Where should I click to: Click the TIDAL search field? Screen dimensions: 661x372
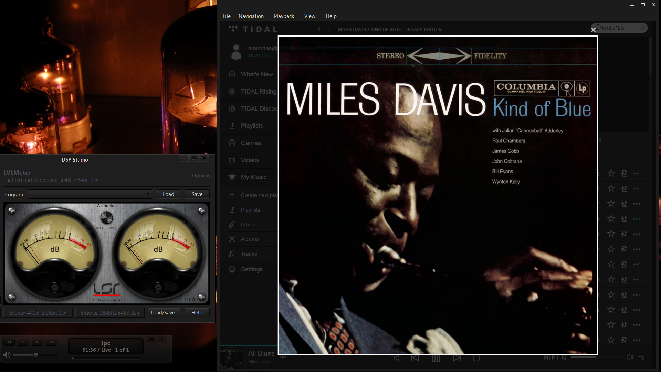[618, 28]
